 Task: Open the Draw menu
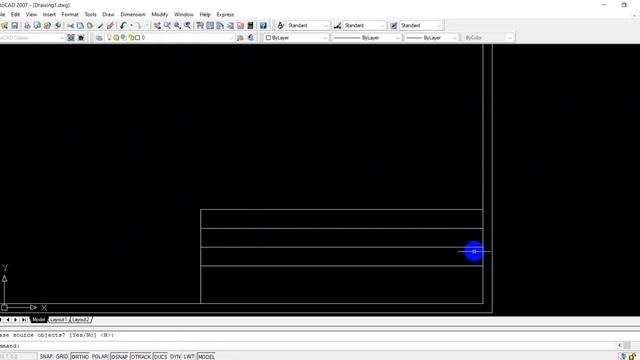point(108,14)
